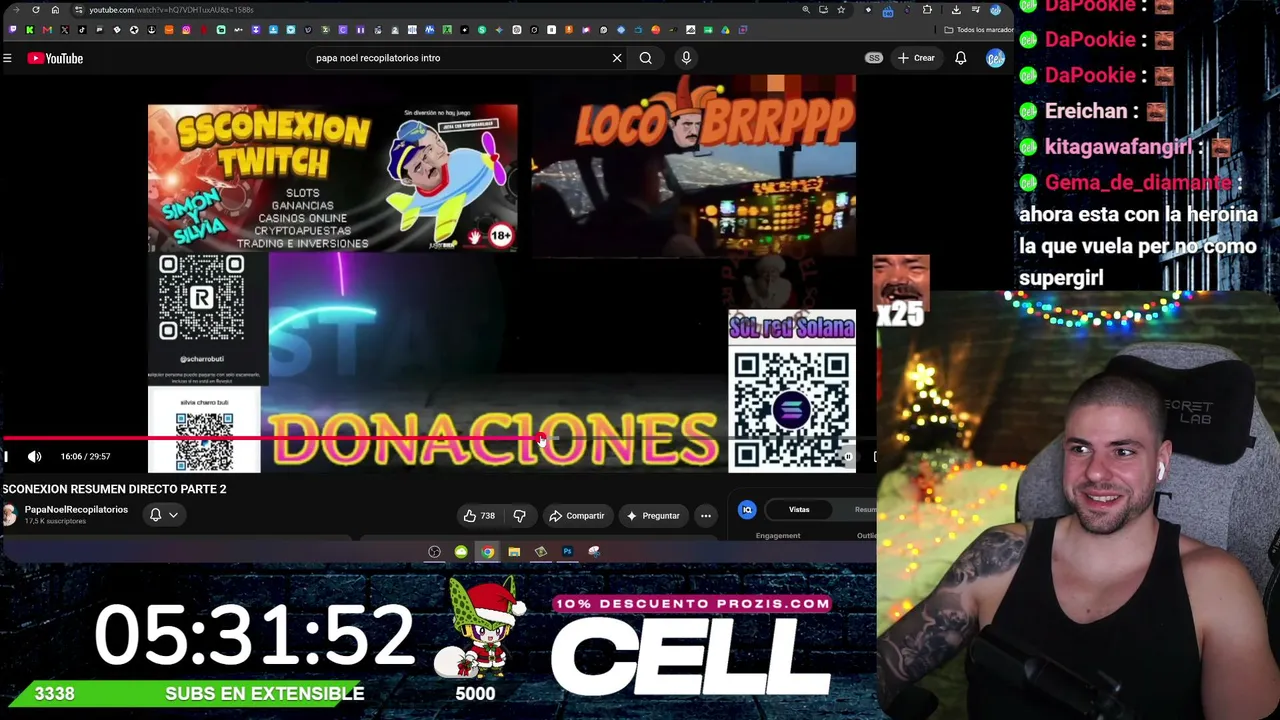Click the 'SUBS EN EXTENSIBLE' label

tap(265, 694)
